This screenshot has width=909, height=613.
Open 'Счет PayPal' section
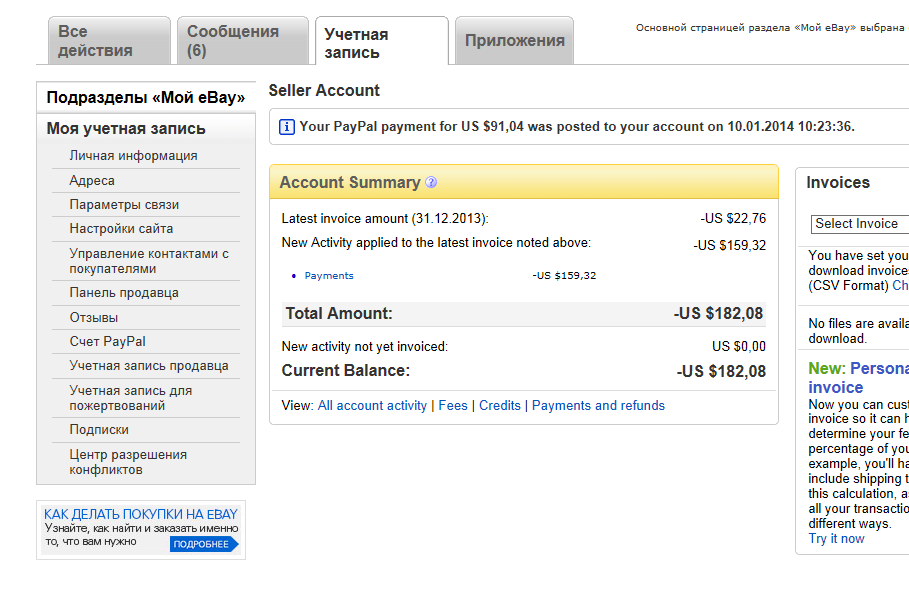point(108,342)
